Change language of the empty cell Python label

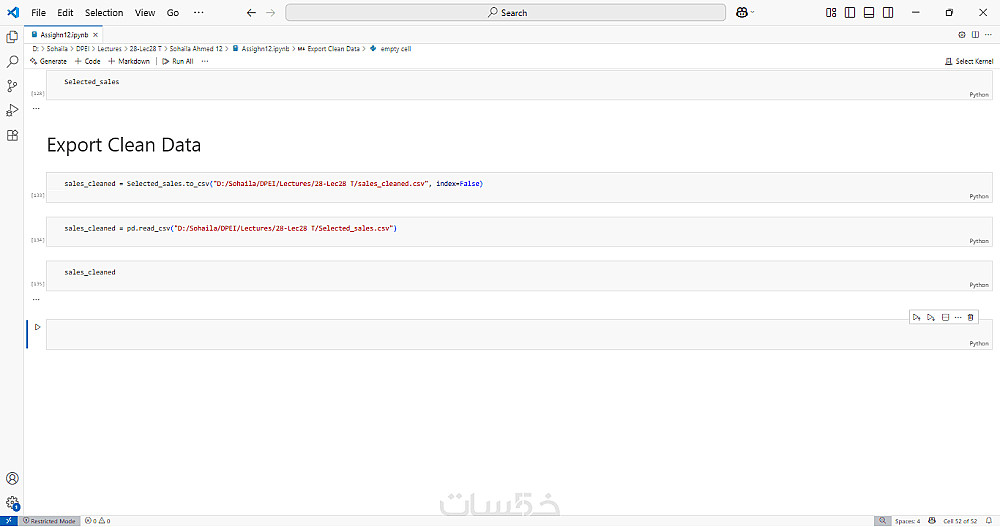click(x=979, y=343)
